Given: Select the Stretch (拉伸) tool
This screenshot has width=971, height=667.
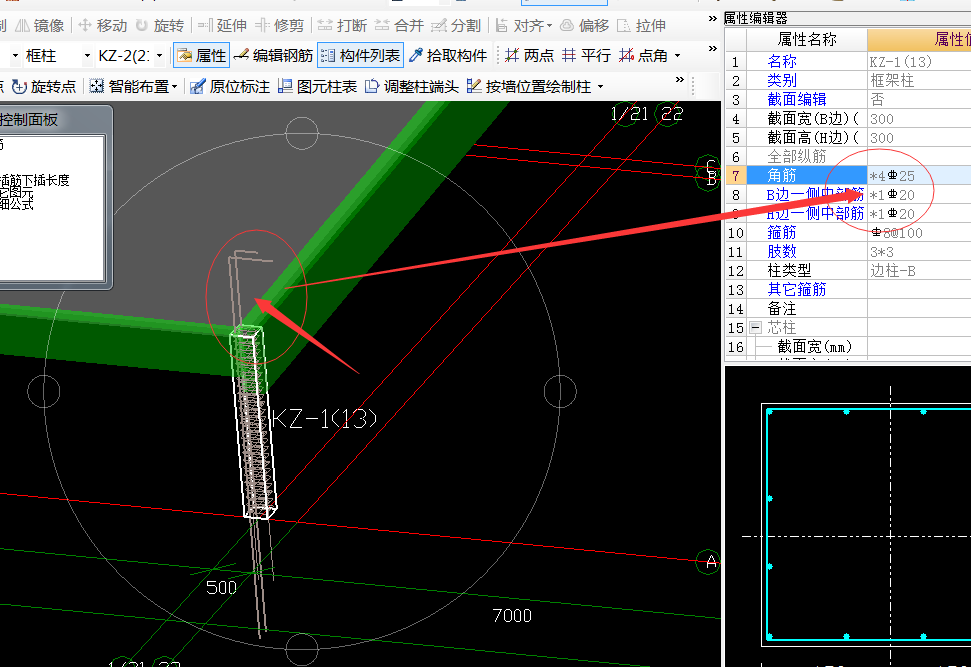Looking at the screenshot, I should (x=642, y=25).
